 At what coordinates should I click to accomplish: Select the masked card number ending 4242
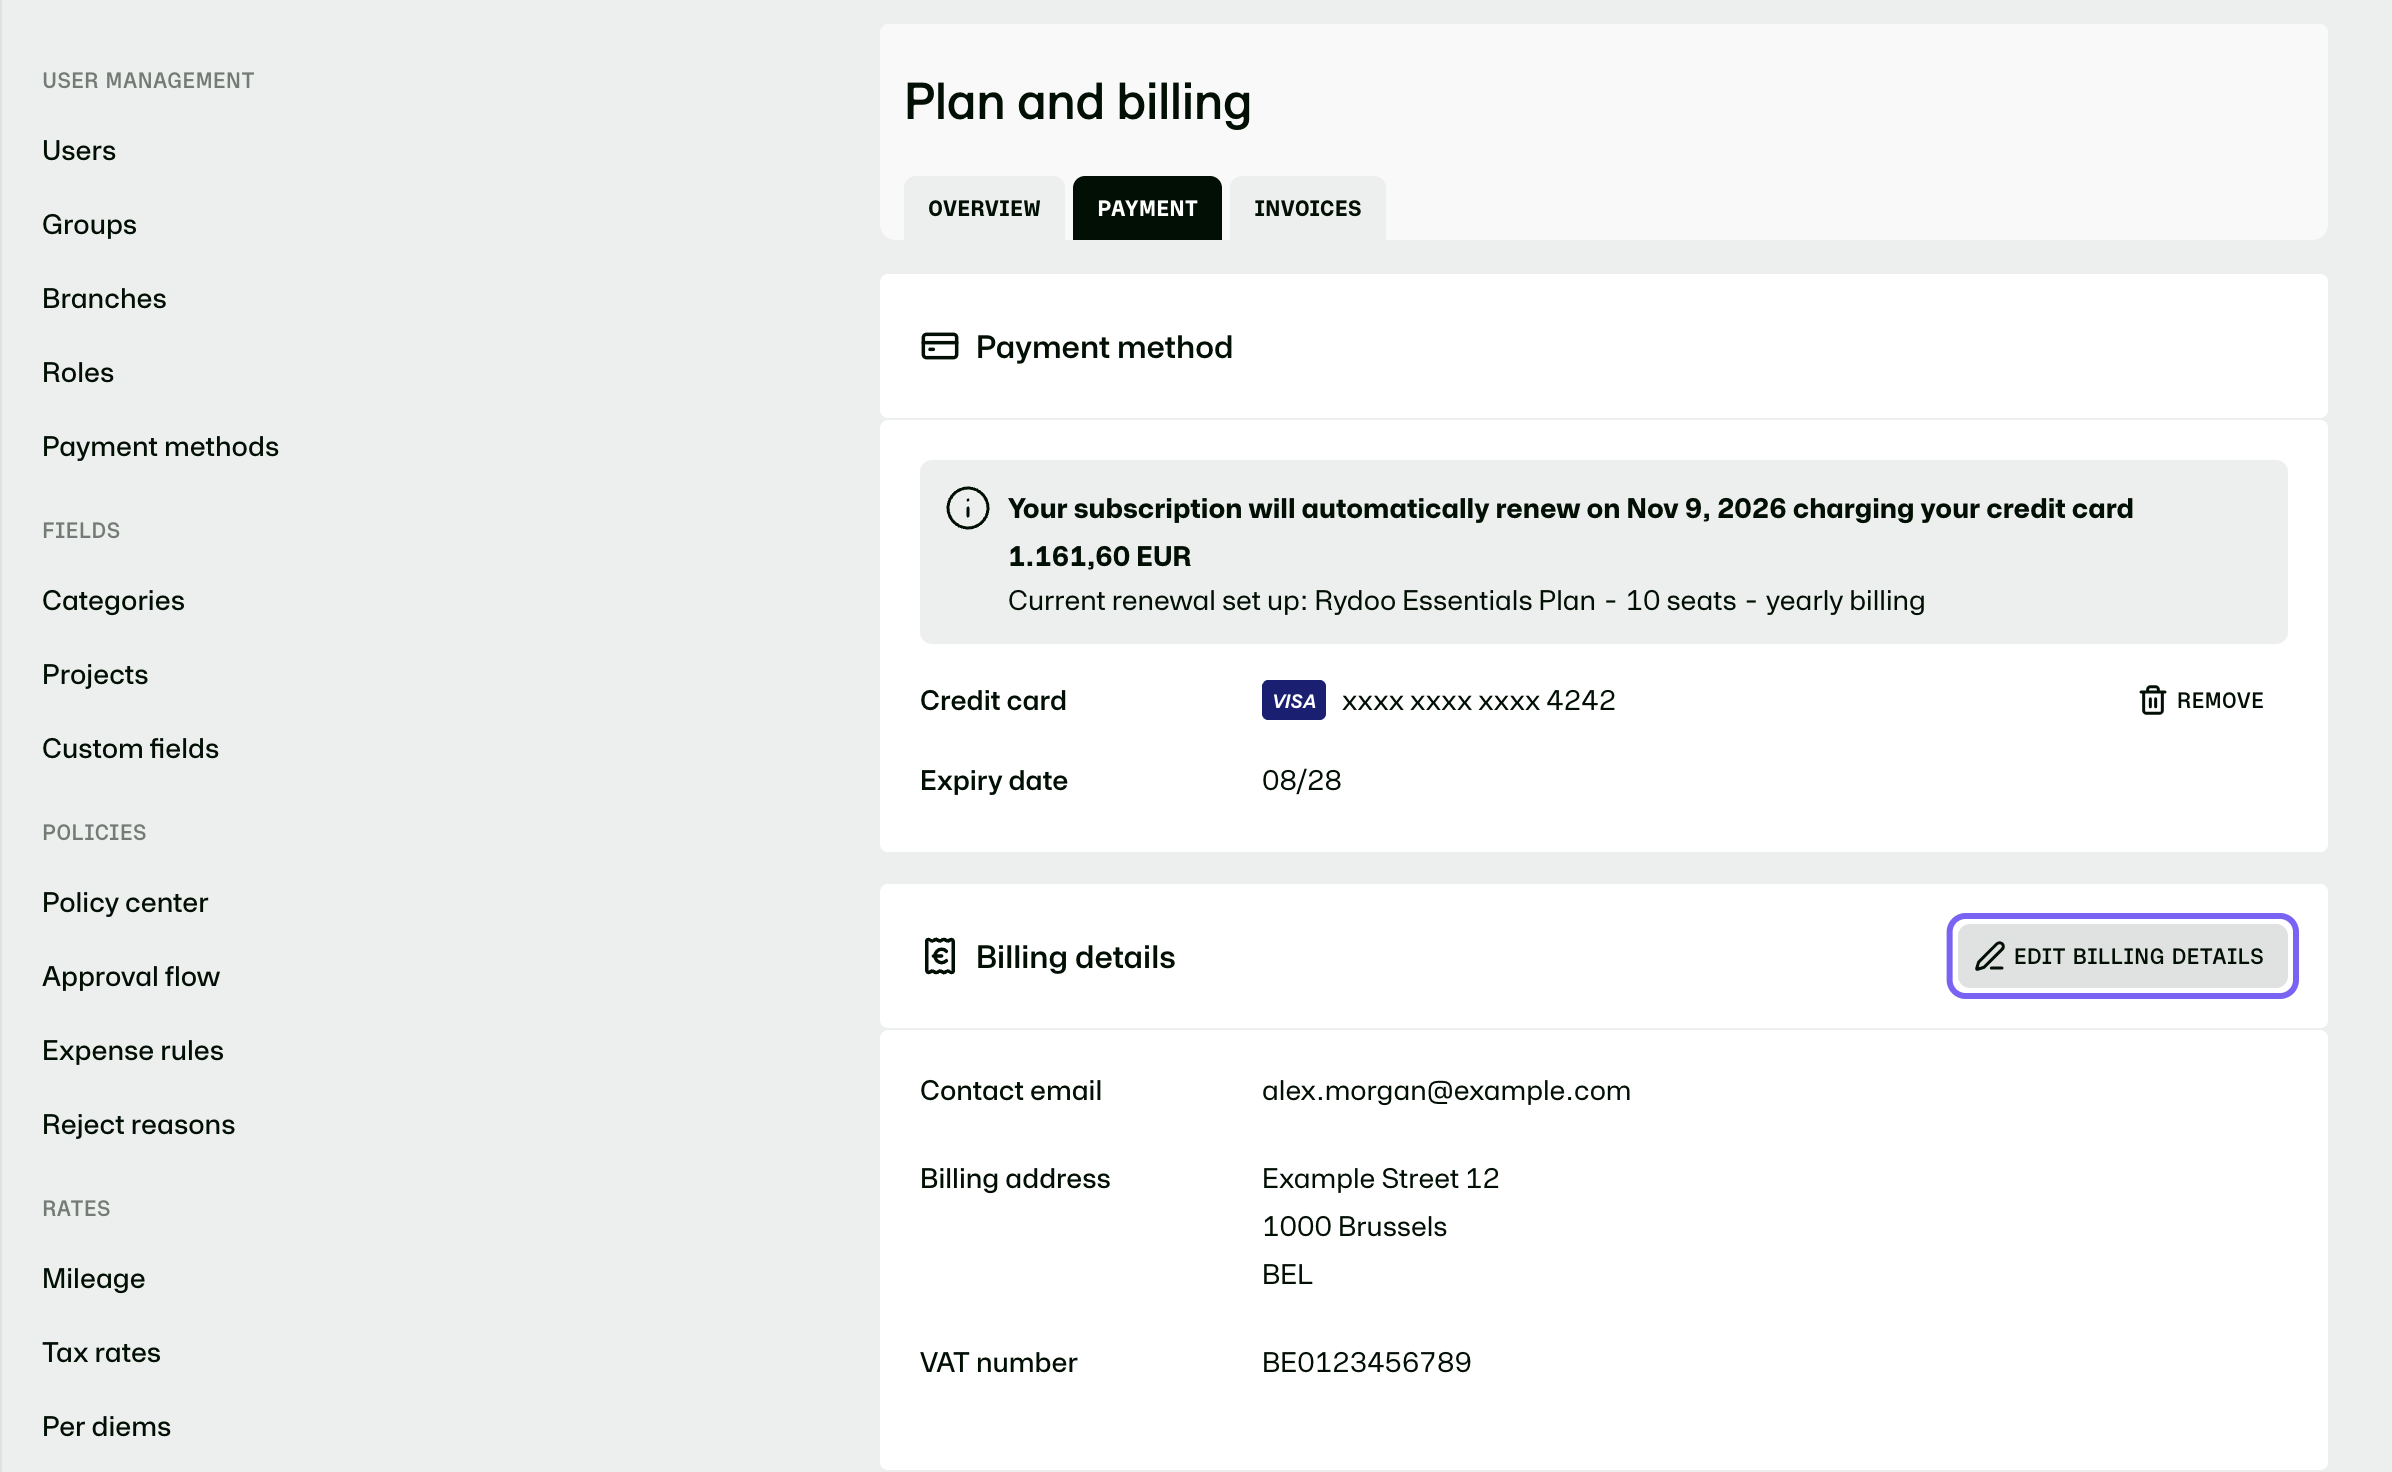tap(1478, 700)
